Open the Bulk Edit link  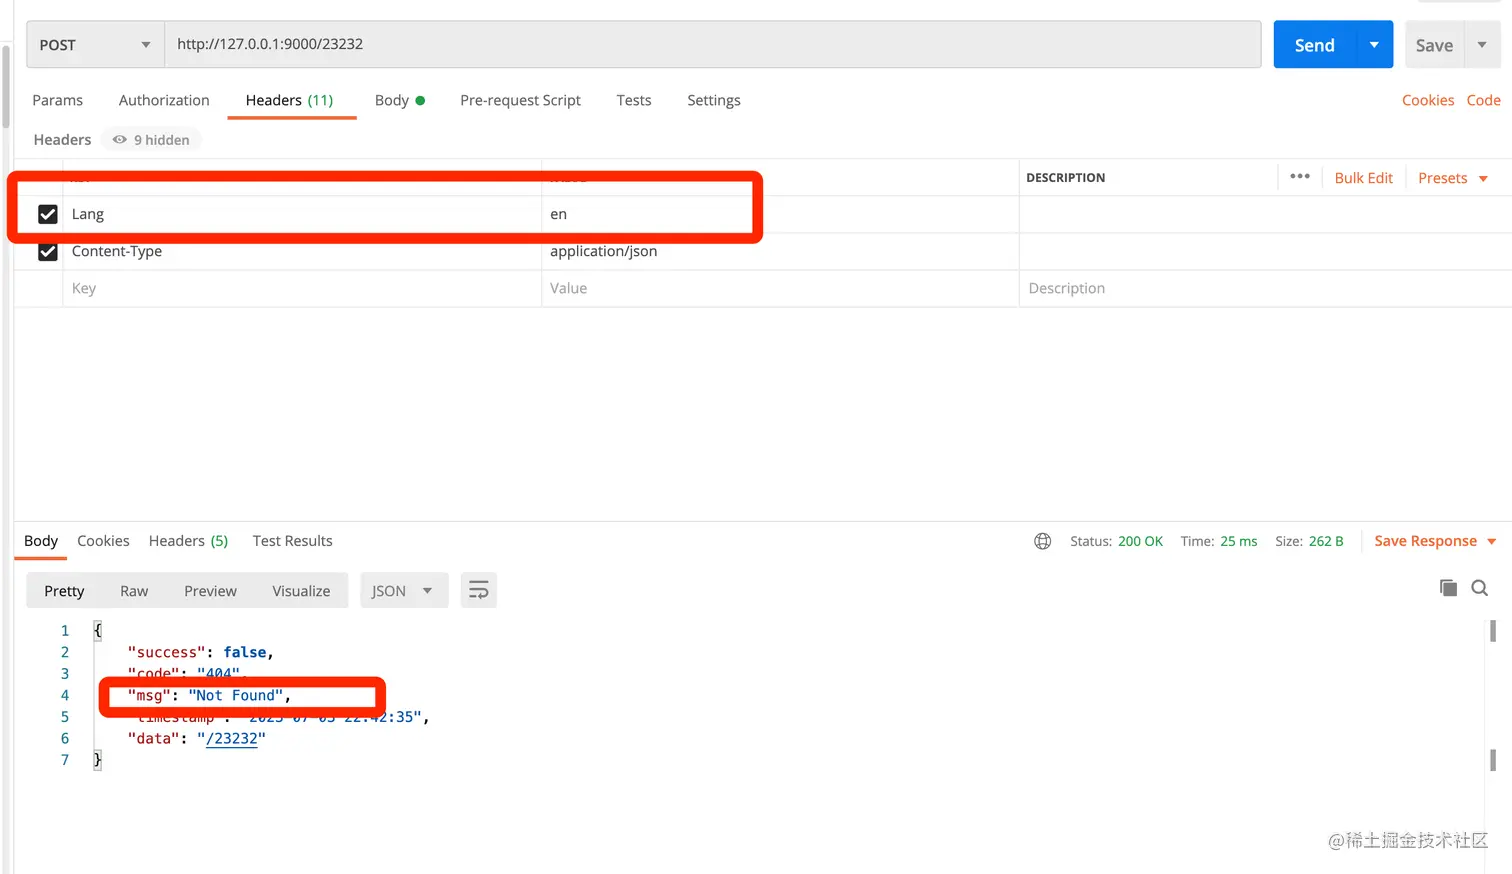coord(1363,178)
